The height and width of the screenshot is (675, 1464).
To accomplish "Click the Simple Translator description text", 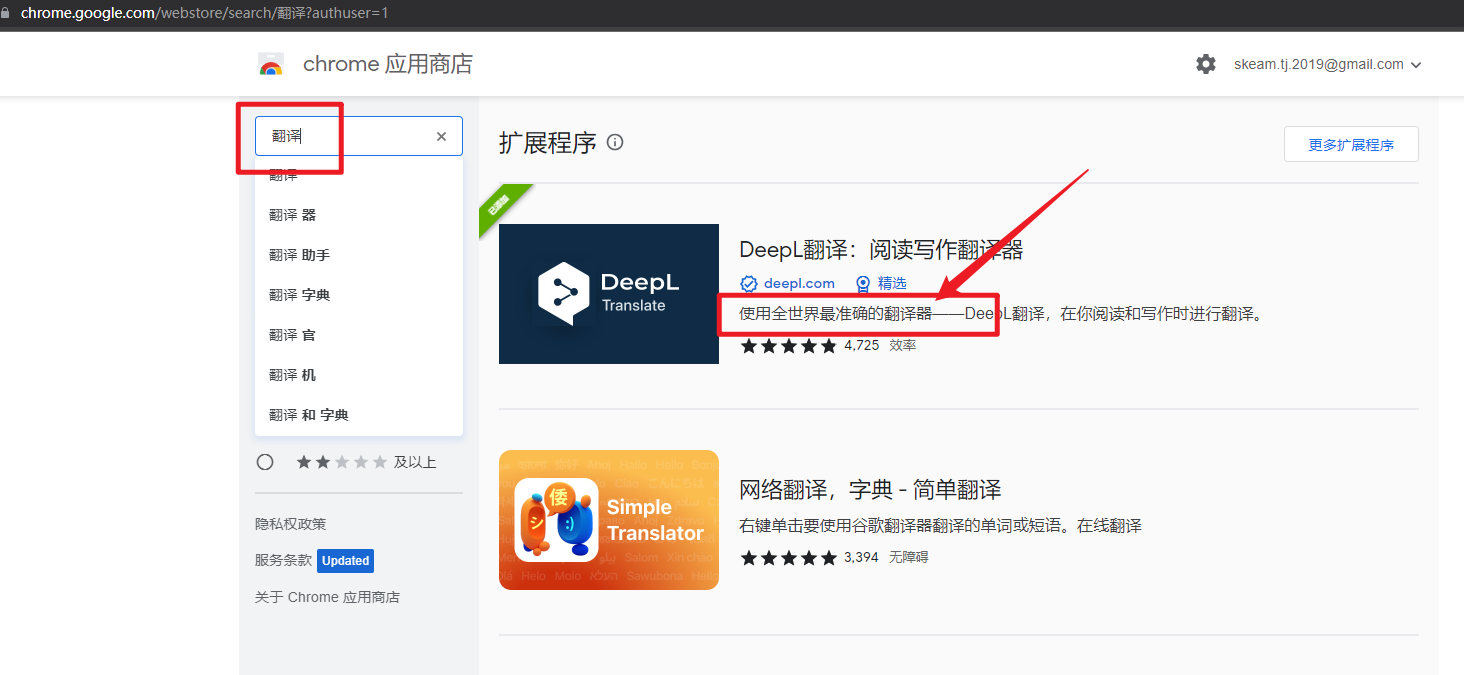I will point(940,526).
